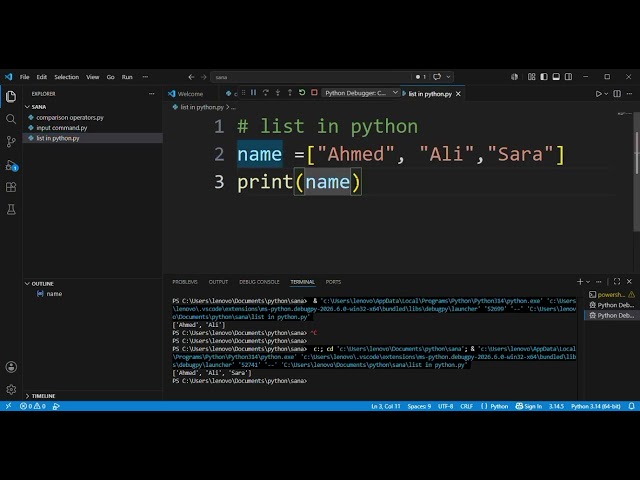The height and width of the screenshot is (480, 640).
Task: Open the Accounts menu icon
Action: coord(11,367)
